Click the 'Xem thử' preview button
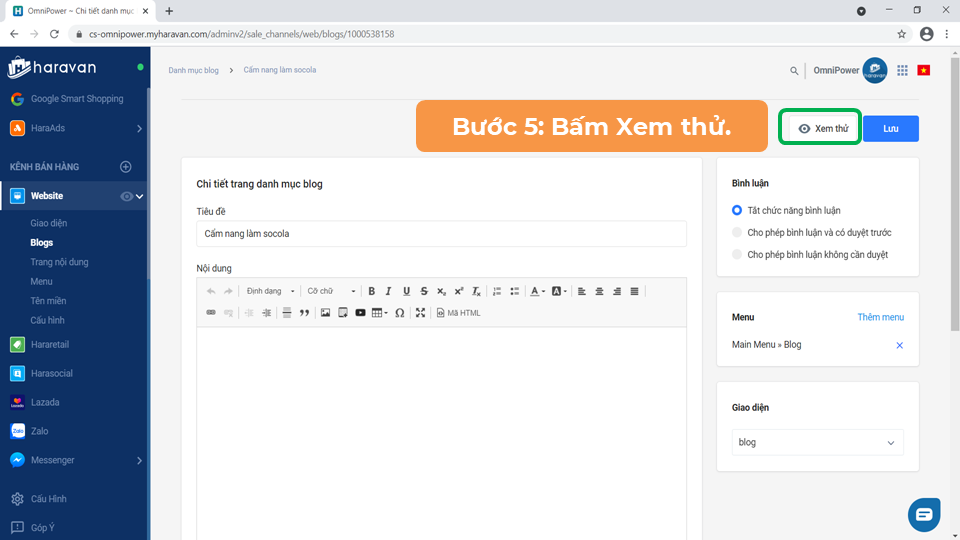The width and height of the screenshot is (960, 540). point(820,129)
